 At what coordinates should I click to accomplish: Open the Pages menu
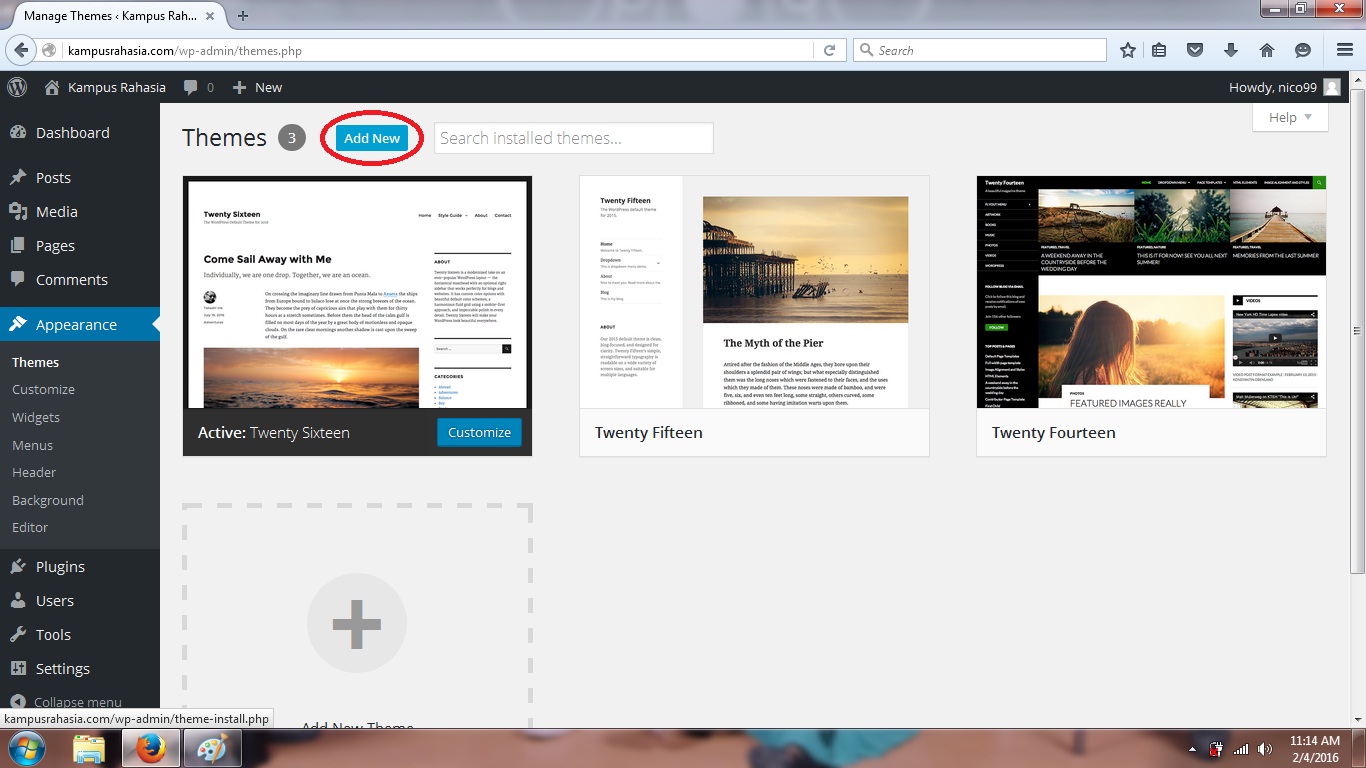(x=80, y=245)
